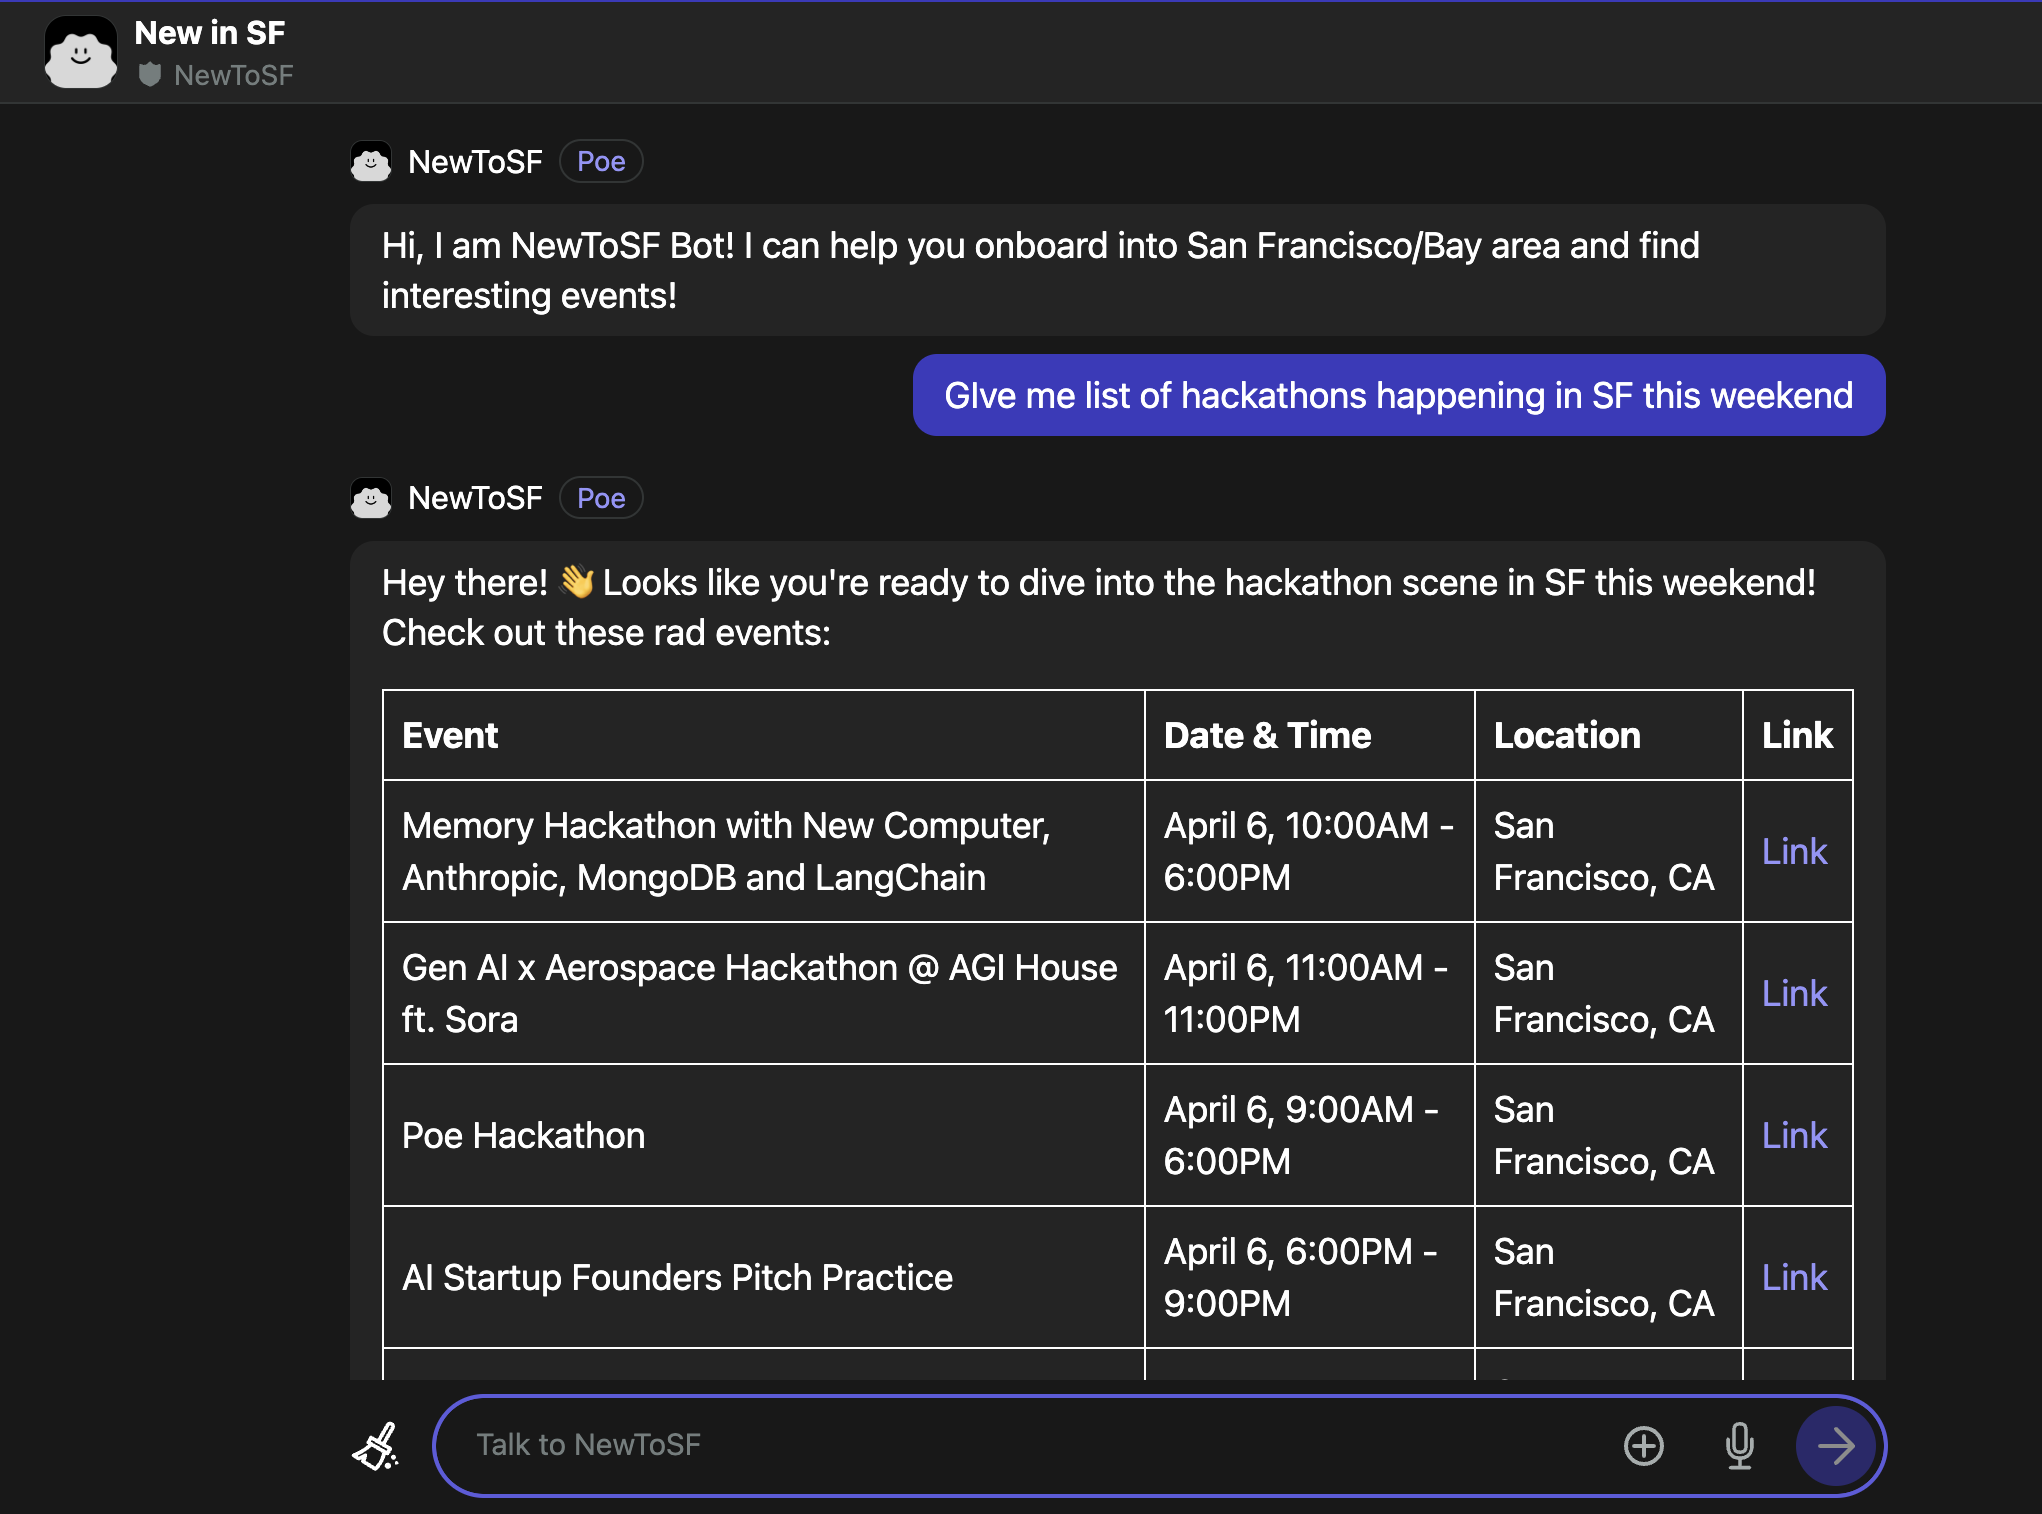Activate the microphone voice input icon
This screenshot has height=1514, width=2042.
[1739, 1446]
